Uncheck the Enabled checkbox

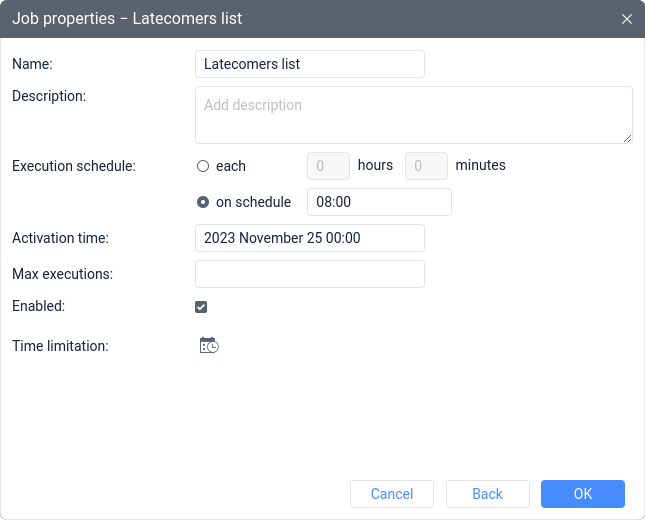[x=201, y=307]
